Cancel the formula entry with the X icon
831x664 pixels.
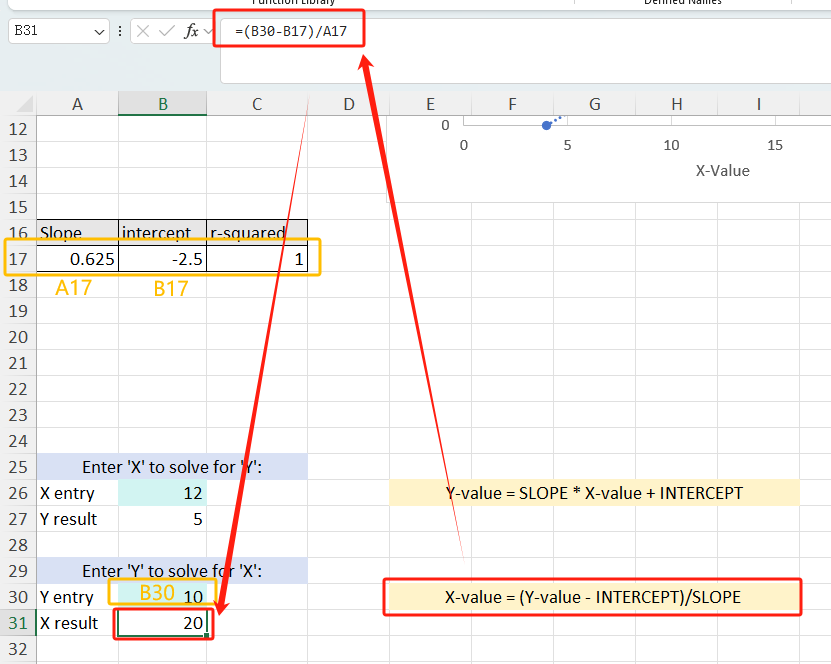pyautogui.click(x=143, y=31)
